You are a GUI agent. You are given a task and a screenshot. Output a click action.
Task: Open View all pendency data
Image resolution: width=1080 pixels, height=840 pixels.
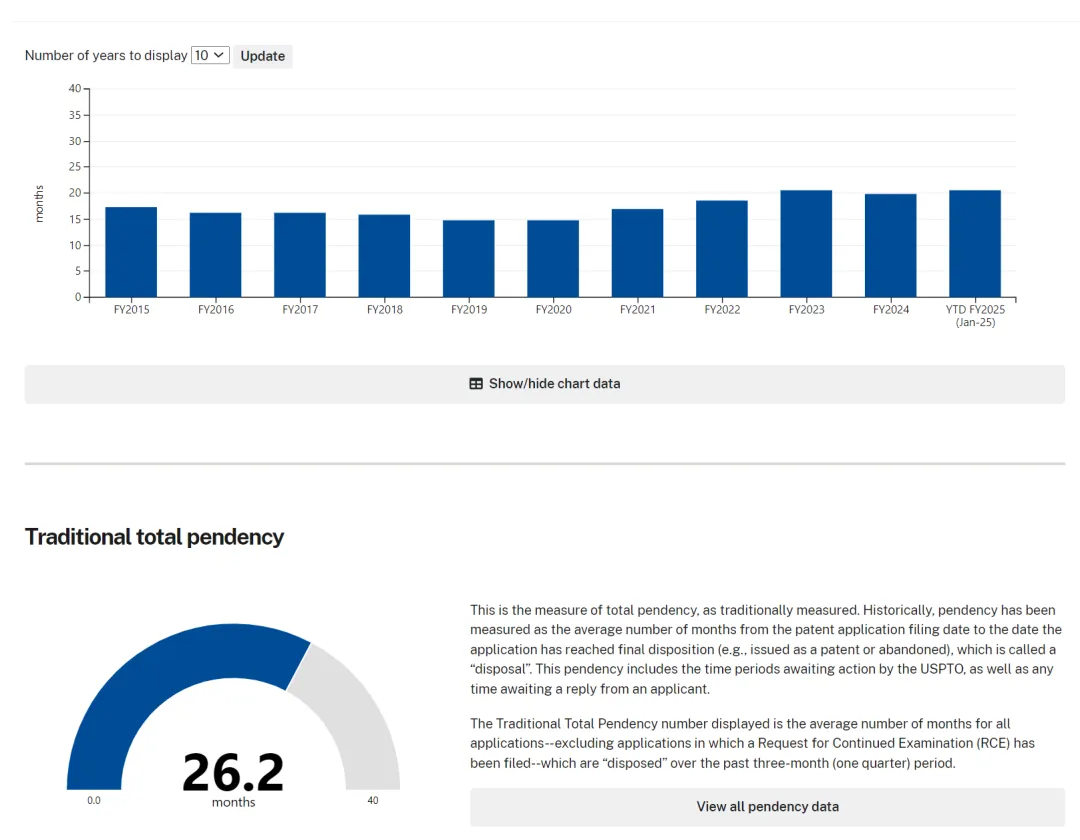click(767, 807)
